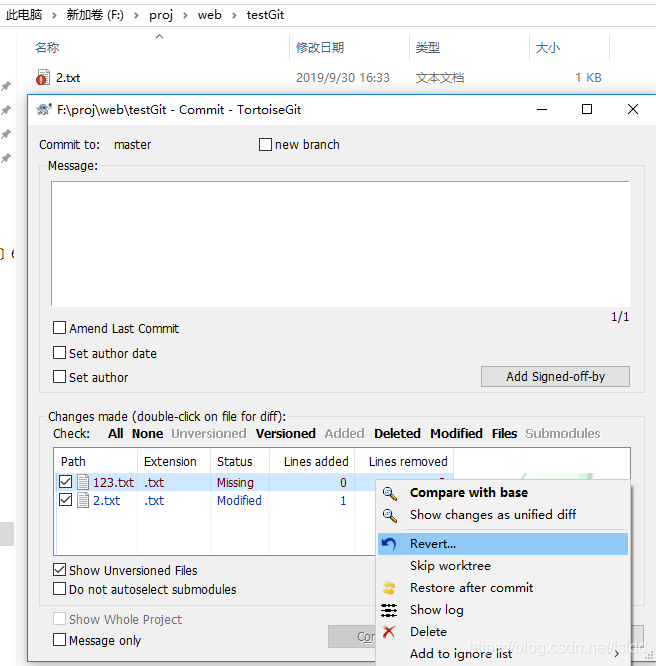Click inside the commit Message text box
The height and width of the screenshot is (666, 656).
click(x=340, y=244)
